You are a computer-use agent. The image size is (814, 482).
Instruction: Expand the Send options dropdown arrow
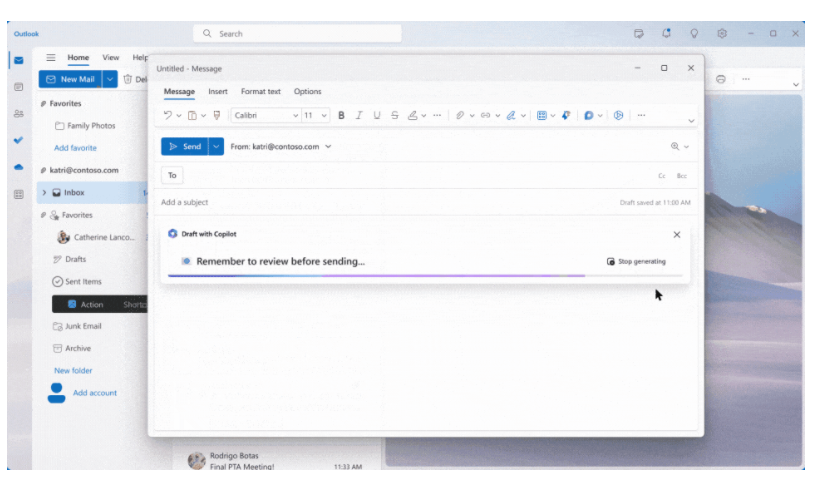(x=216, y=146)
